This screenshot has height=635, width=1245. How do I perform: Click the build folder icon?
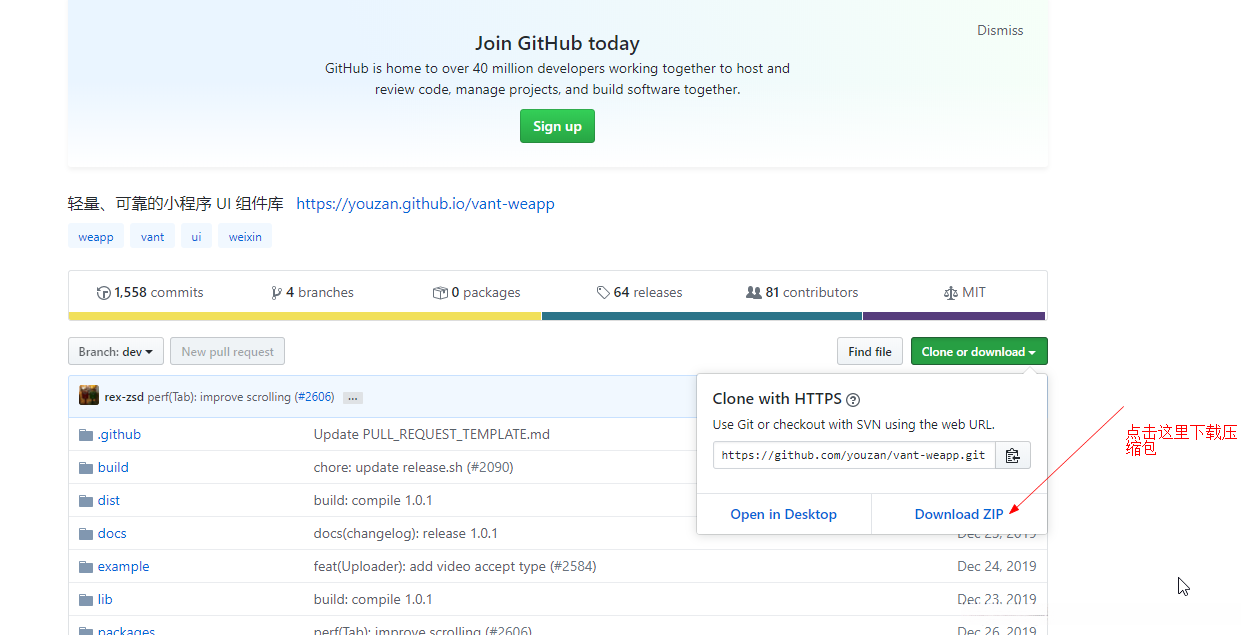point(86,468)
